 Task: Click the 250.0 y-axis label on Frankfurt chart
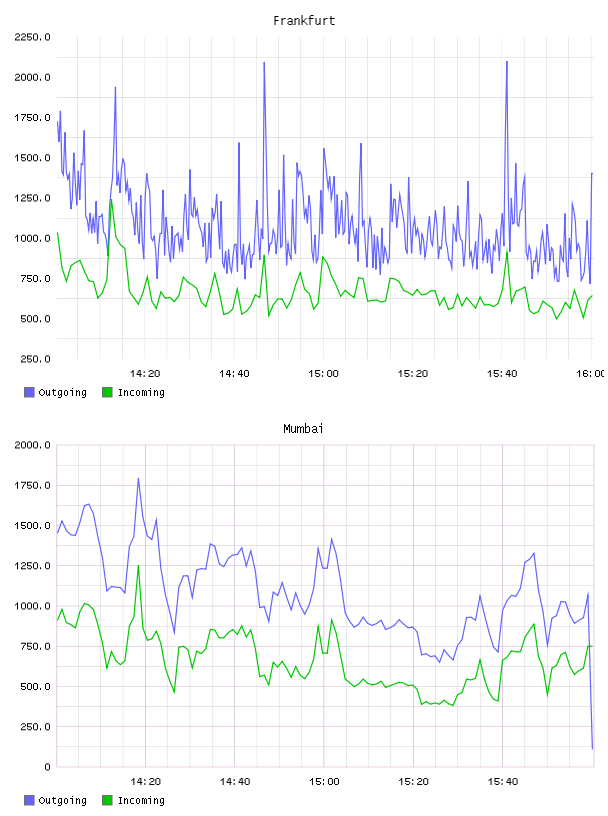35,359
